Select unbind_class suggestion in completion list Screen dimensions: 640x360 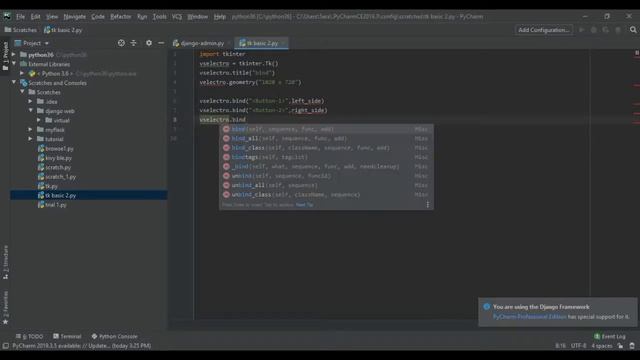tap(326, 195)
